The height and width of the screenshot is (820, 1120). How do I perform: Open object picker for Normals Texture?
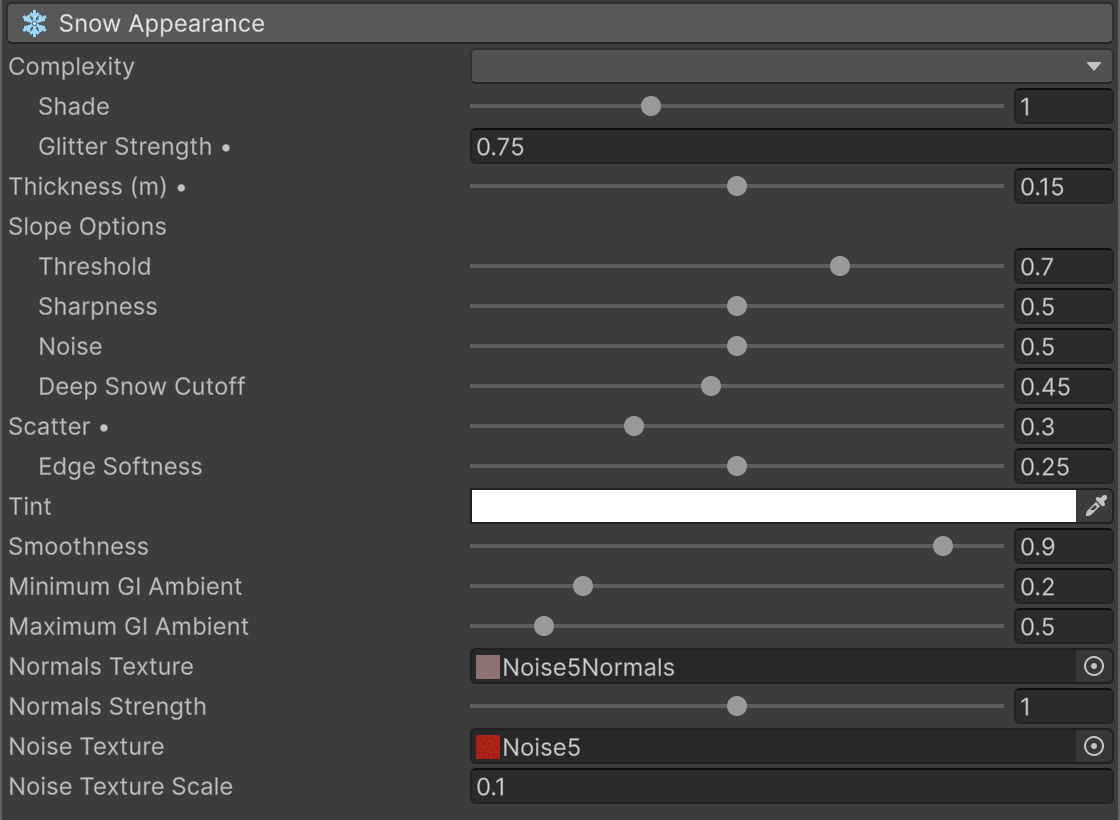1094,666
